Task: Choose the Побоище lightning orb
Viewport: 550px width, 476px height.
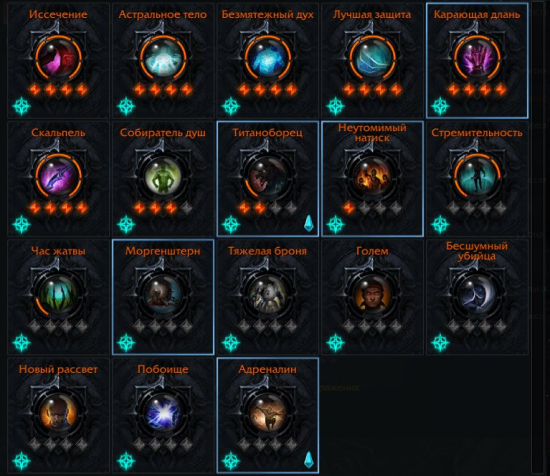Action: coord(163,412)
